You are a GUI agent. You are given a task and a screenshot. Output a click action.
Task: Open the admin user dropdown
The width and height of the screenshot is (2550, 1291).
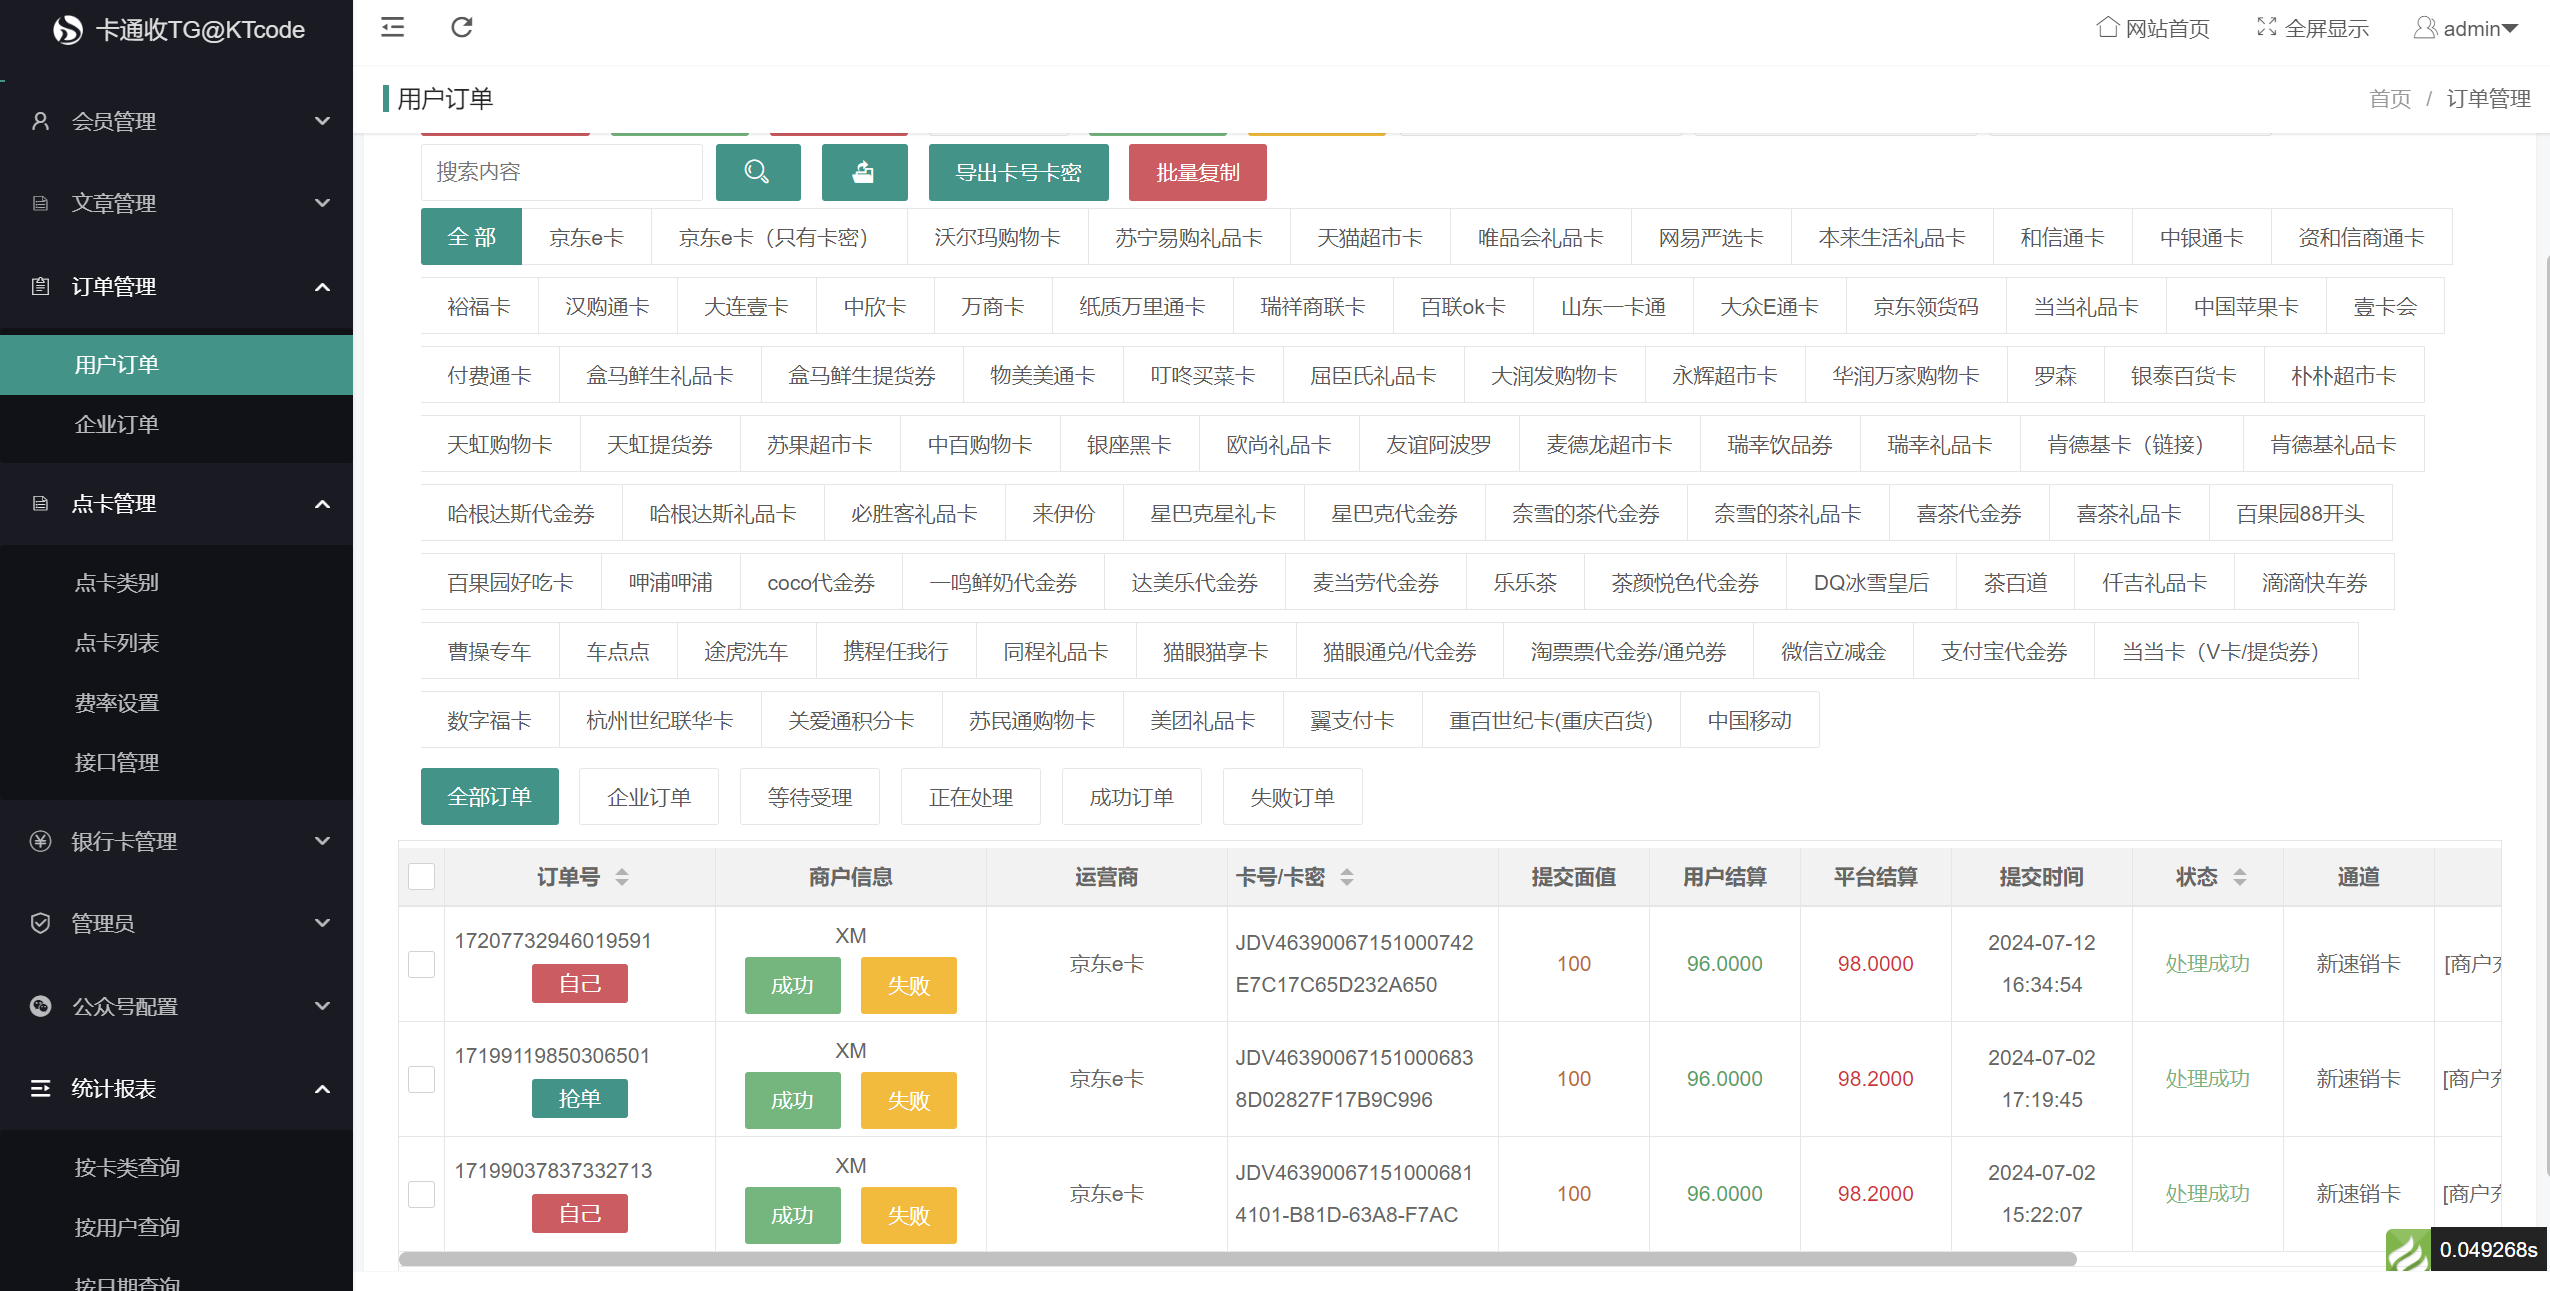point(2479,29)
